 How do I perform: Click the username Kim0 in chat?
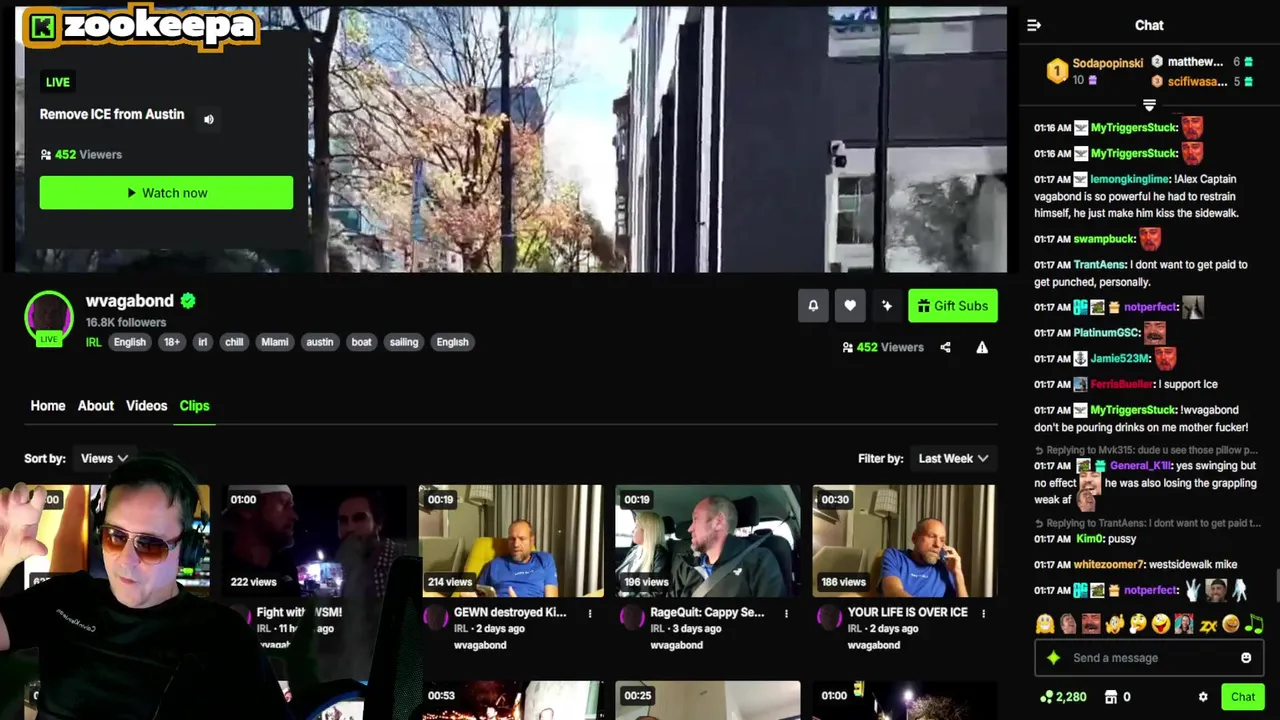click(1088, 539)
